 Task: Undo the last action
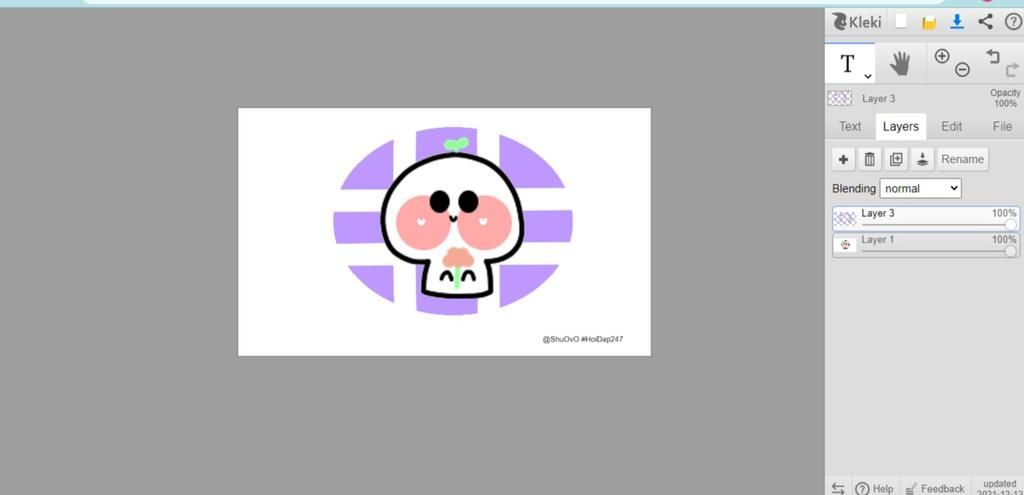pos(993,56)
